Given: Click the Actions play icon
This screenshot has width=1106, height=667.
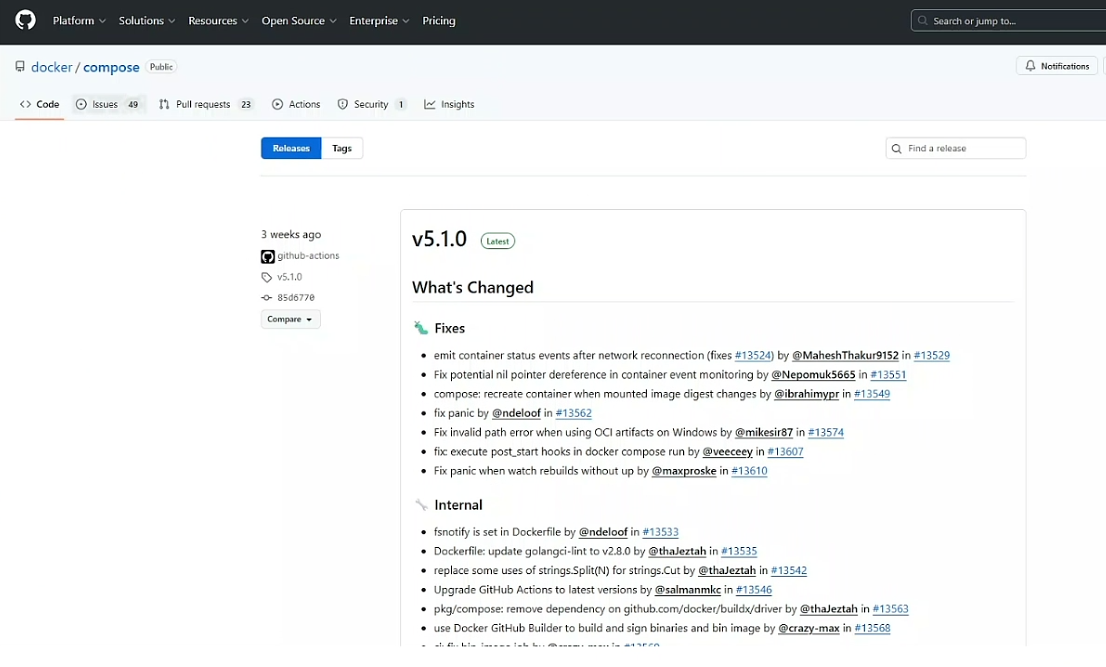Looking at the screenshot, I should coord(277,104).
